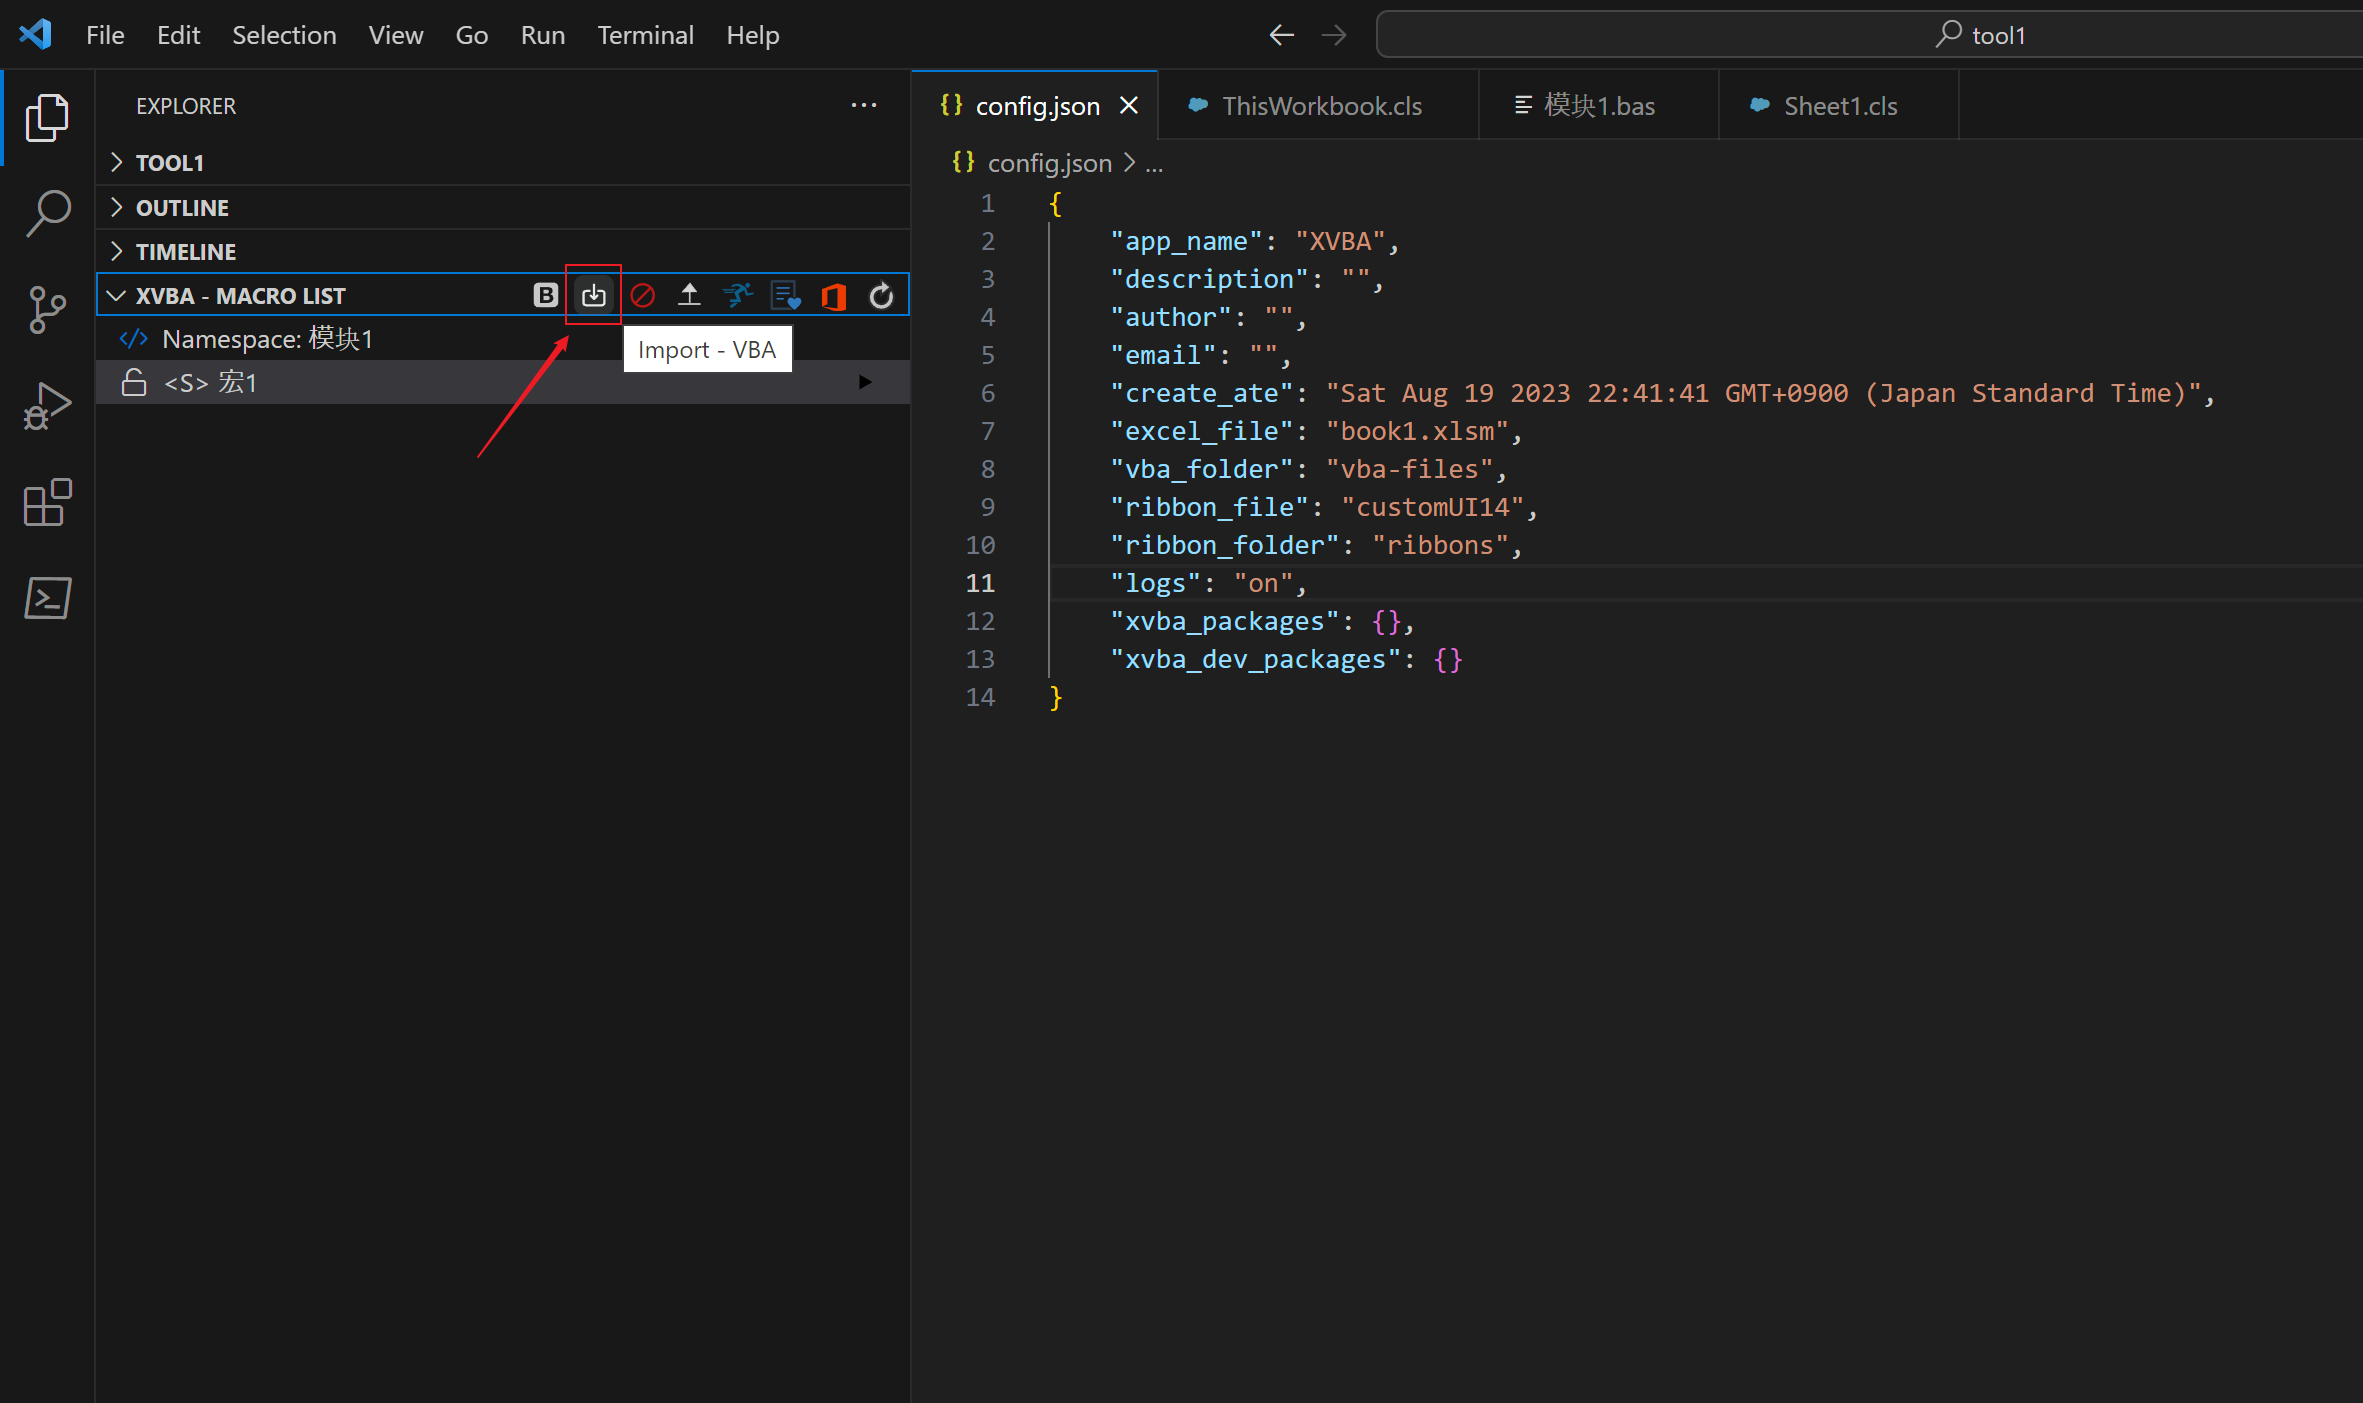Close the config.json tab
Screen dimensions: 2363x1403
tap(1129, 105)
